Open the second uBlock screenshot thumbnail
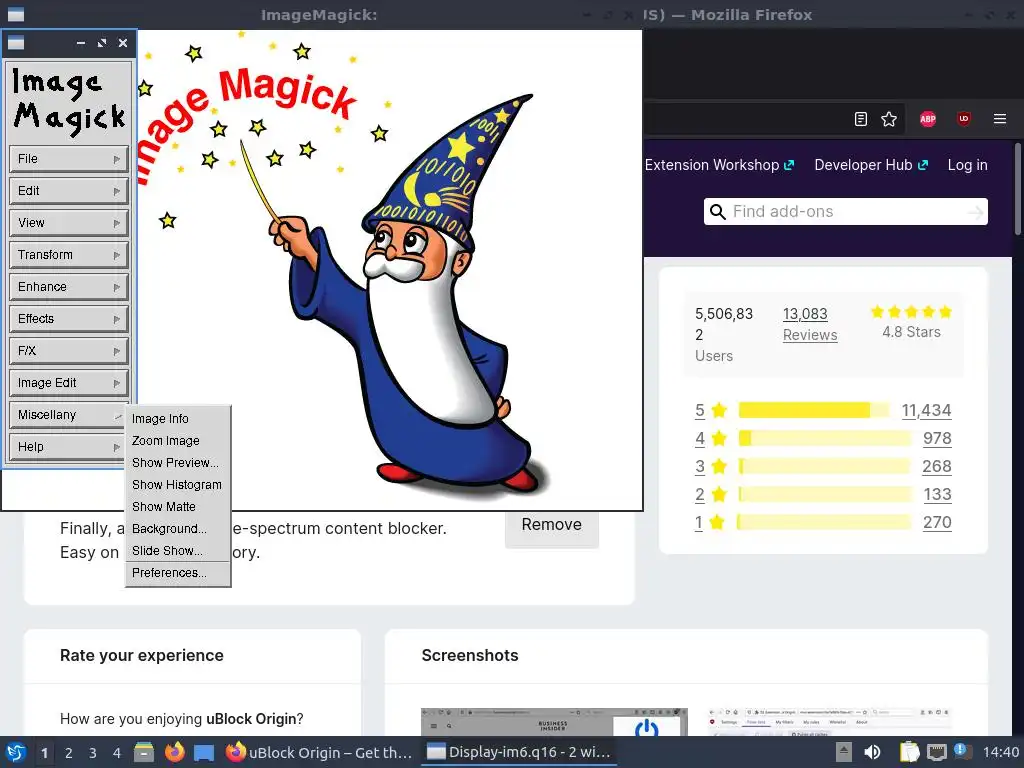1024x768 pixels. point(829,722)
